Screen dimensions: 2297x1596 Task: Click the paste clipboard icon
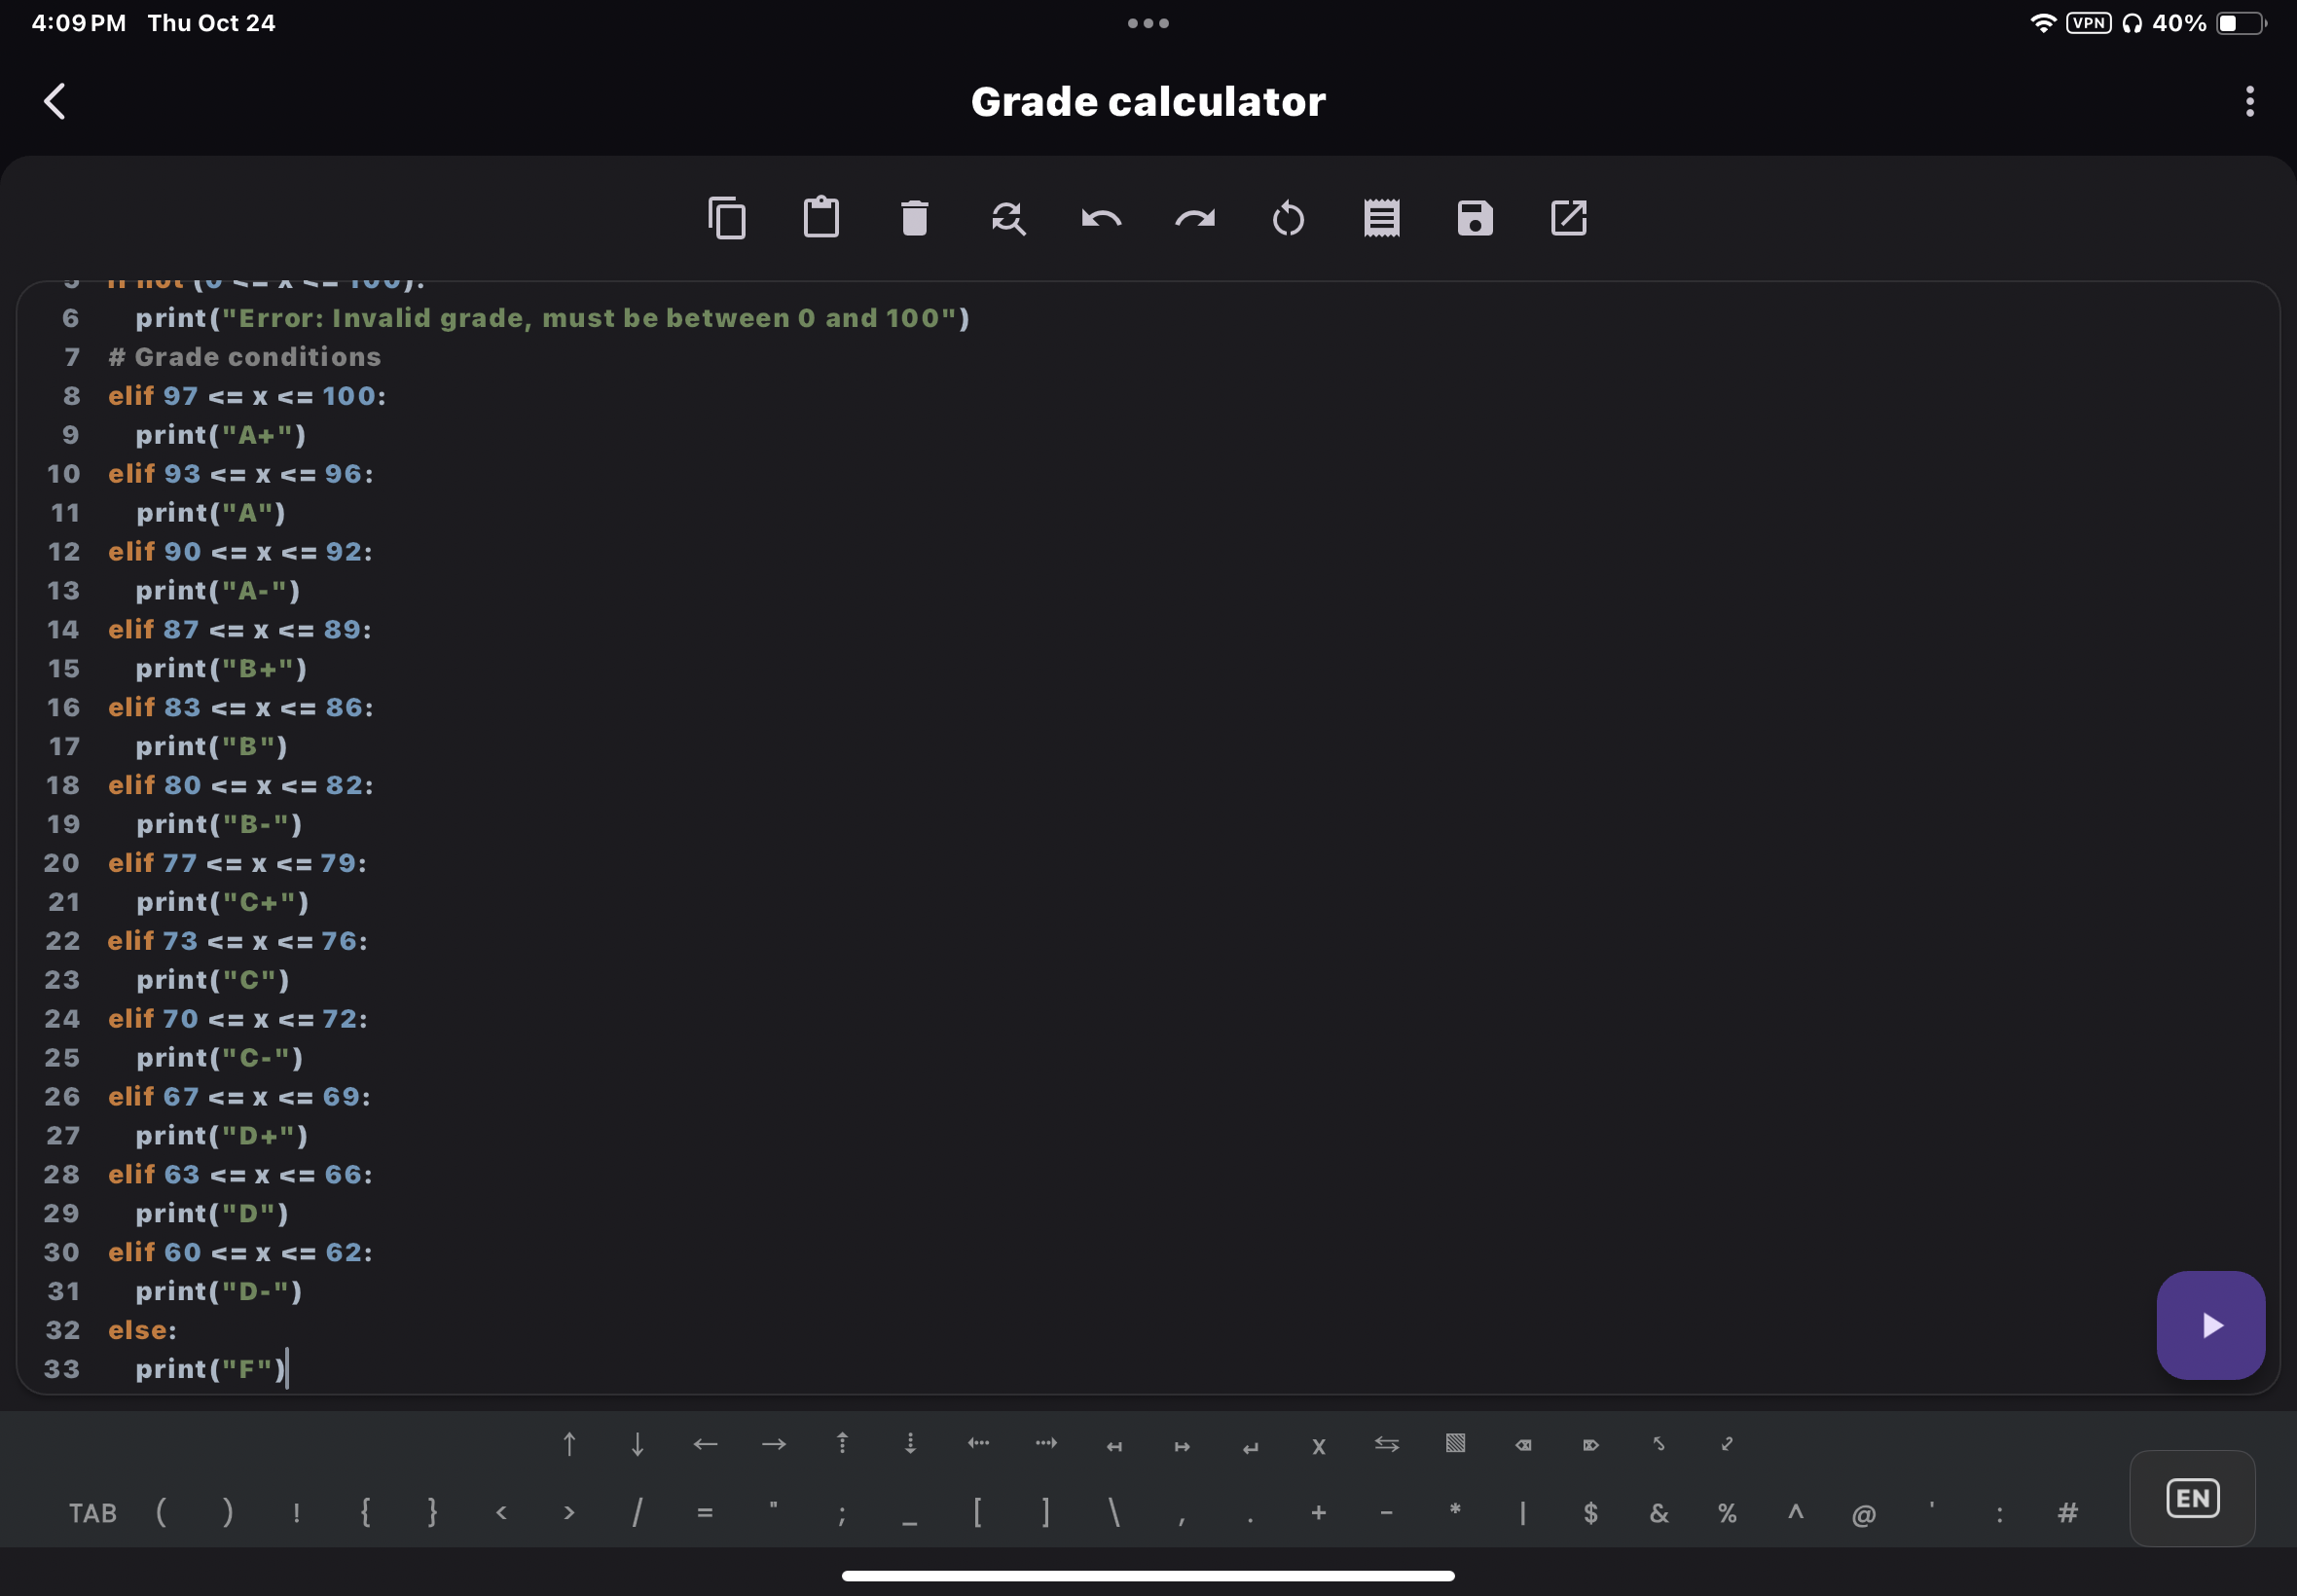pyautogui.click(x=821, y=218)
